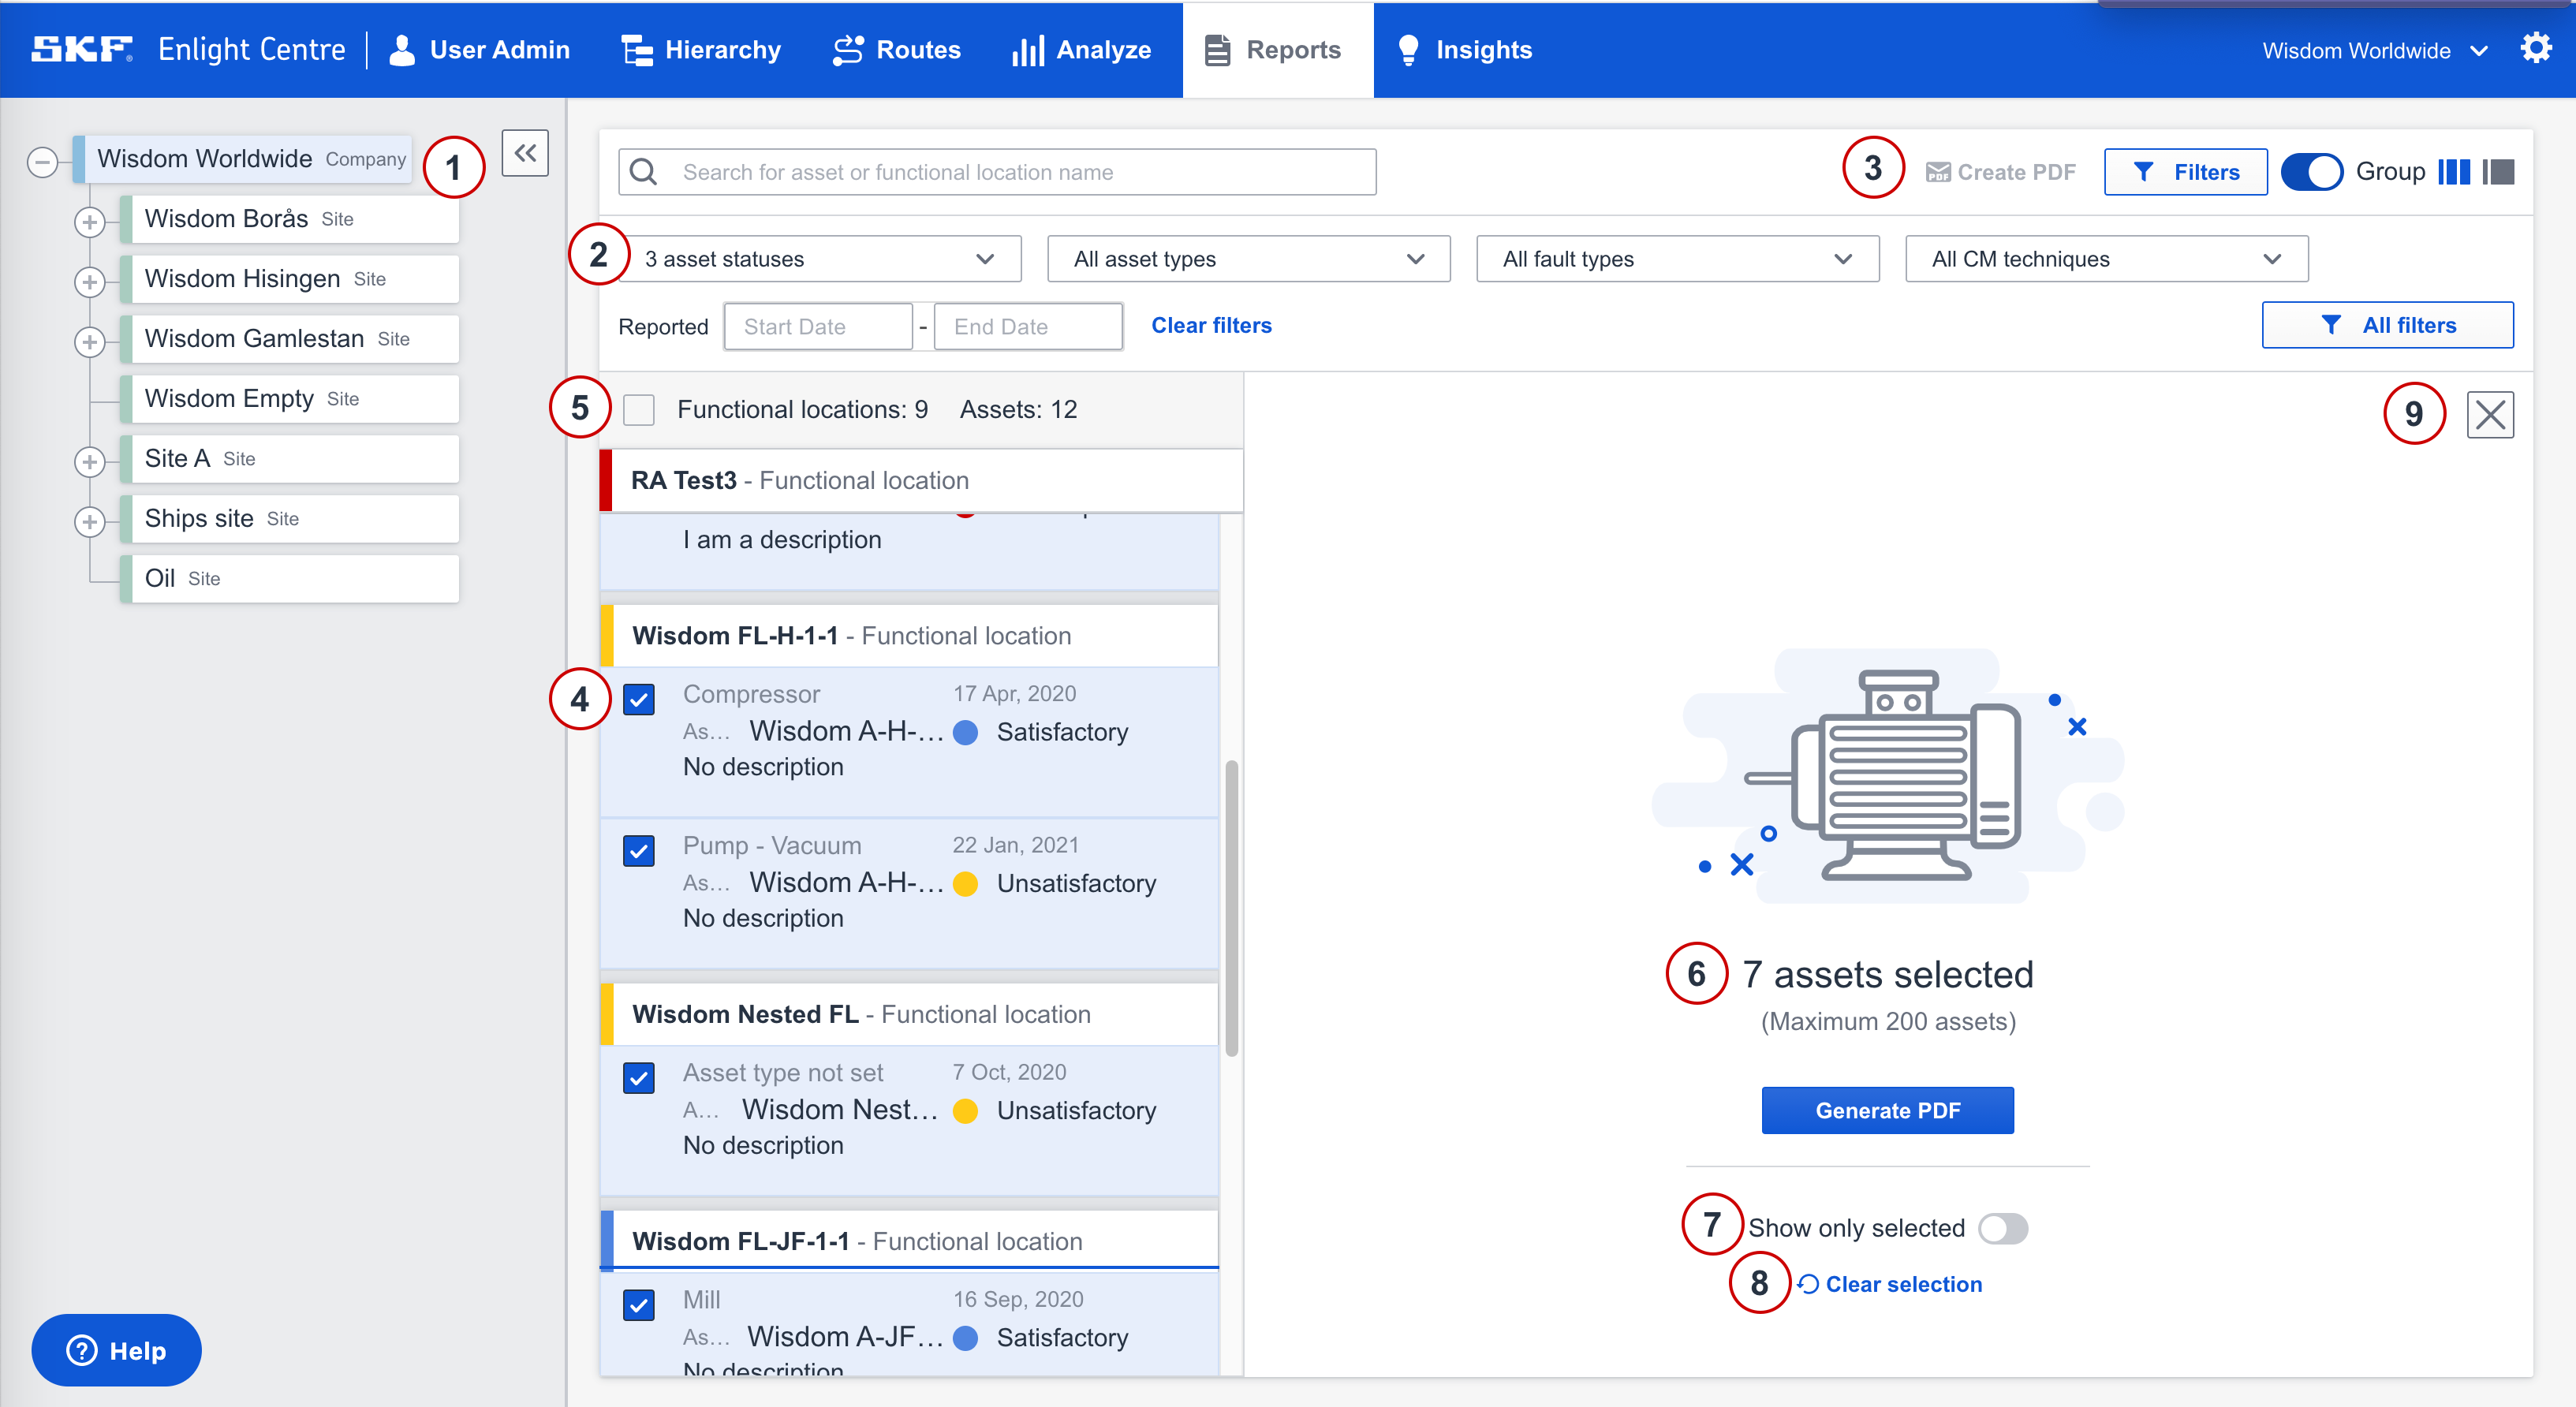Click the asset list vertical scrollbar

(1232, 908)
